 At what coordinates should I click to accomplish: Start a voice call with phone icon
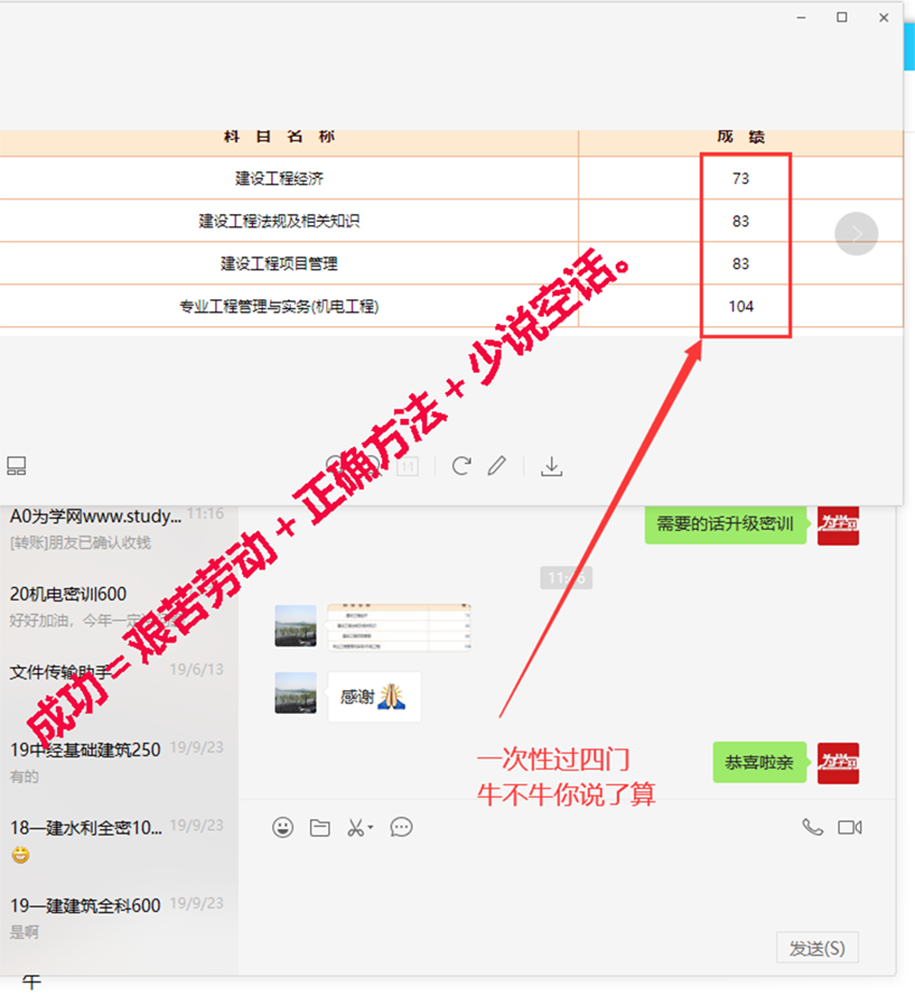tap(813, 827)
